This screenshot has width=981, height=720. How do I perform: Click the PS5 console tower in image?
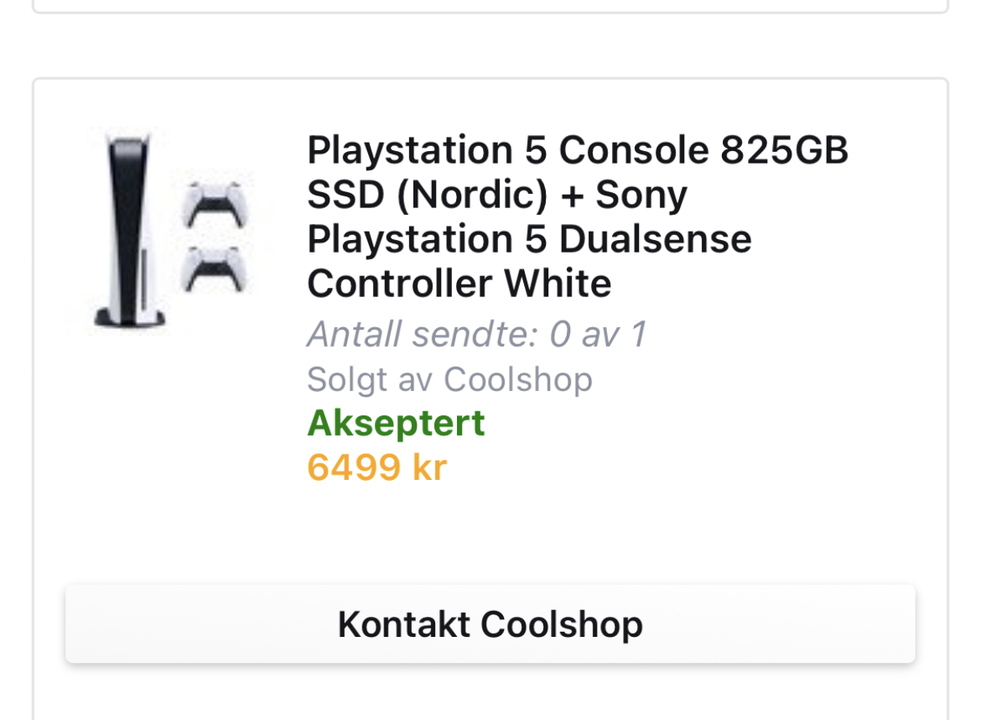coord(130,230)
